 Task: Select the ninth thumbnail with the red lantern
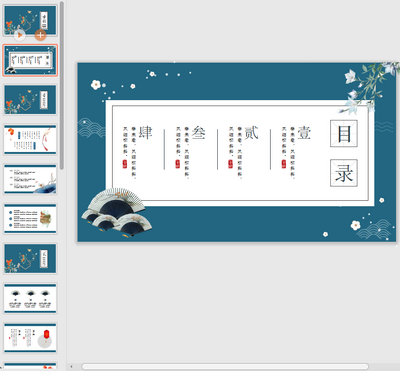[30, 338]
